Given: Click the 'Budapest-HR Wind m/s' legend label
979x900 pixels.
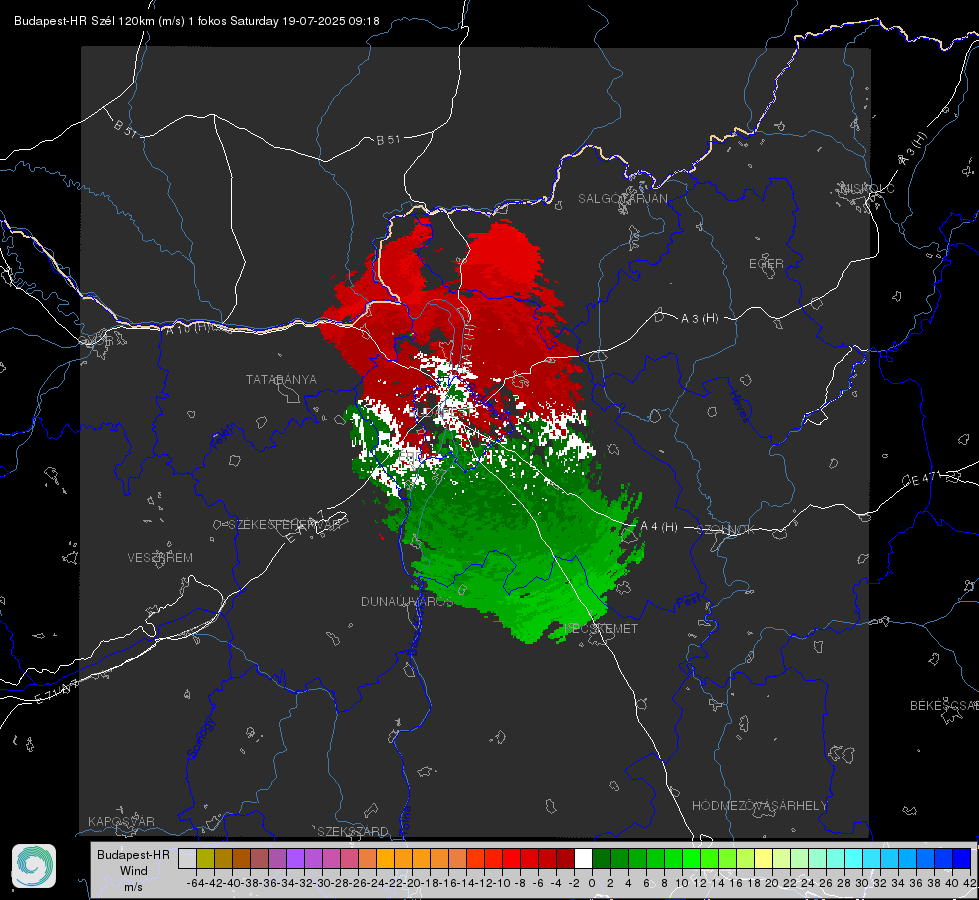Looking at the screenshot, I should click(x=133, y=871).
